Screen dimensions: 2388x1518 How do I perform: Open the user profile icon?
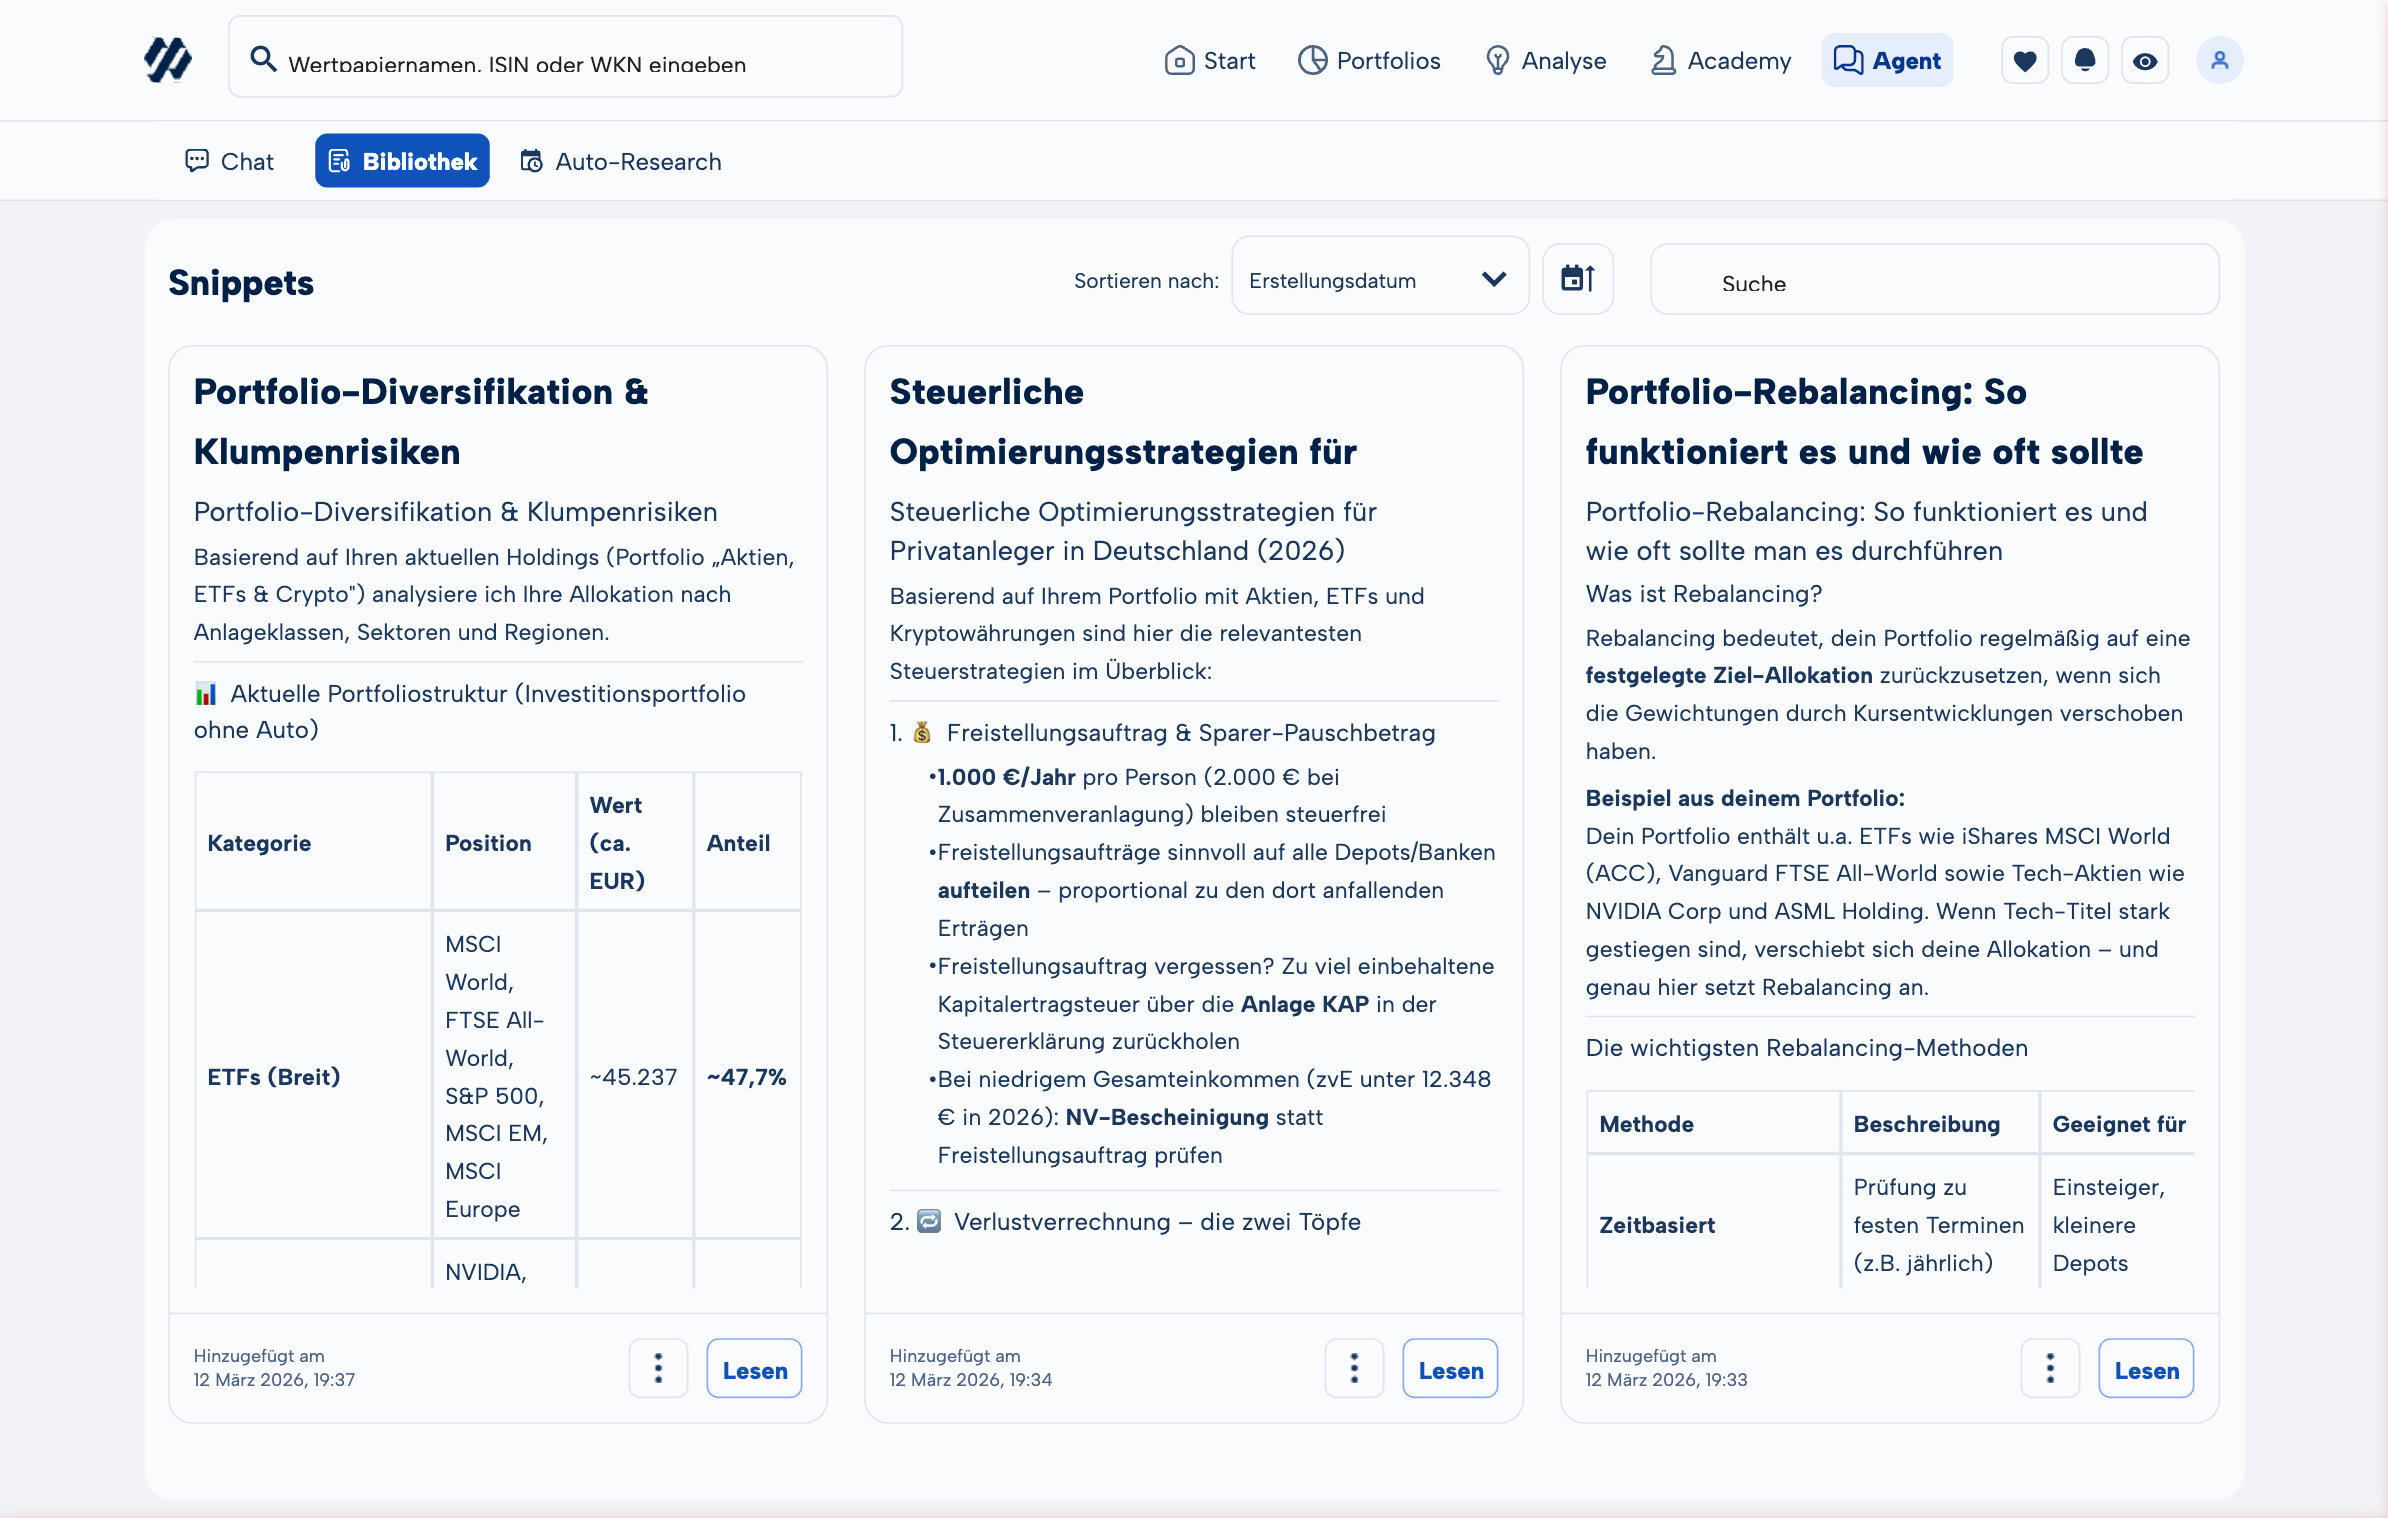[2220, 60]
